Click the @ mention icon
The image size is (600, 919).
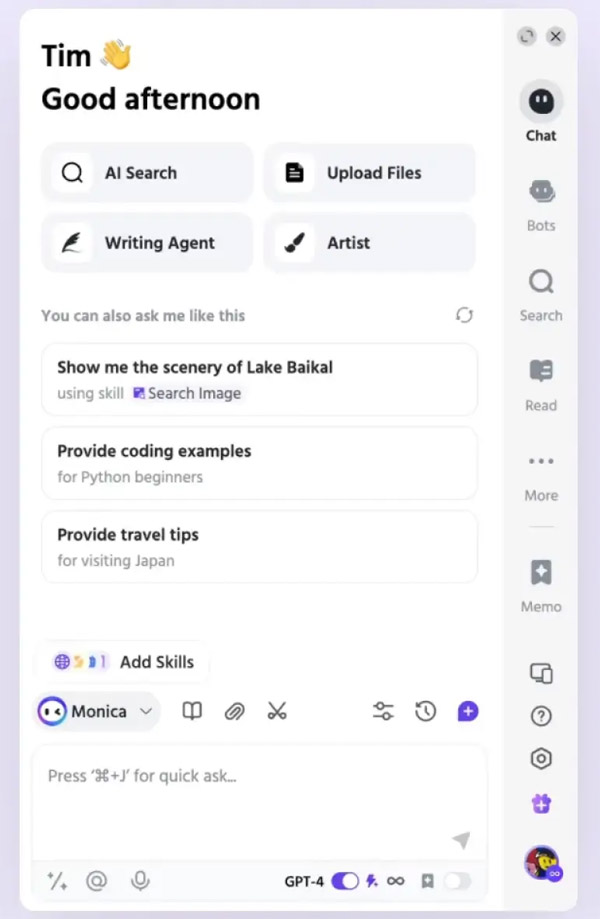click(97, 880)
